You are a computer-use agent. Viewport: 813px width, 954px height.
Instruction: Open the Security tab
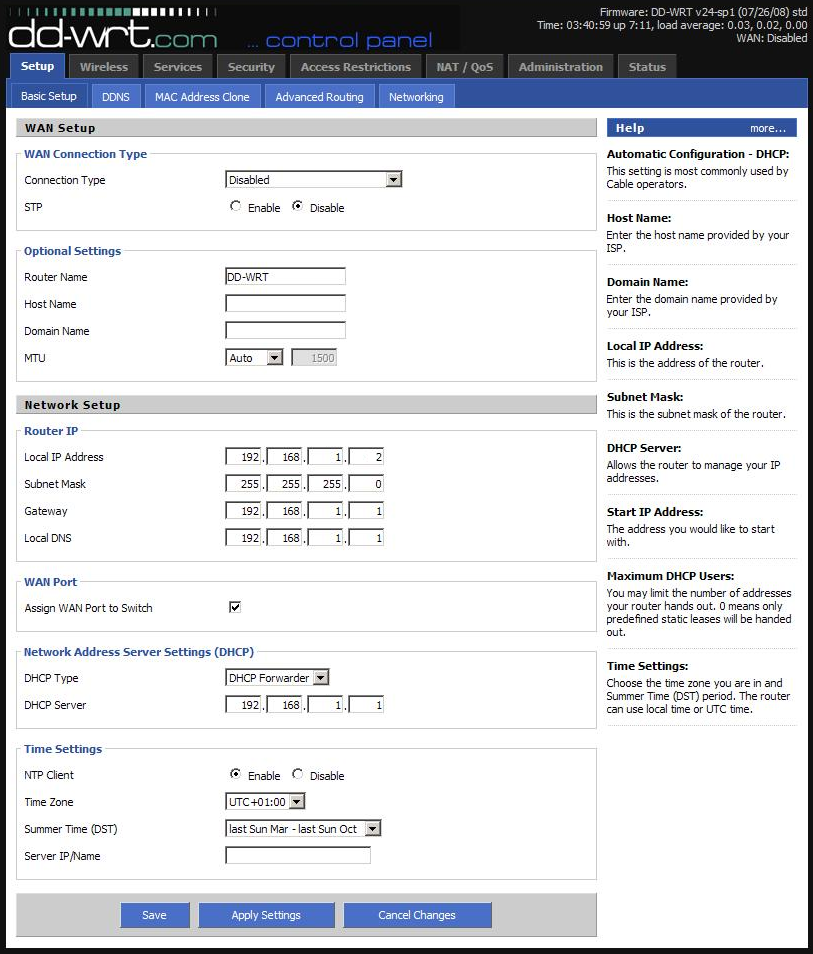(x=251, y=67)
